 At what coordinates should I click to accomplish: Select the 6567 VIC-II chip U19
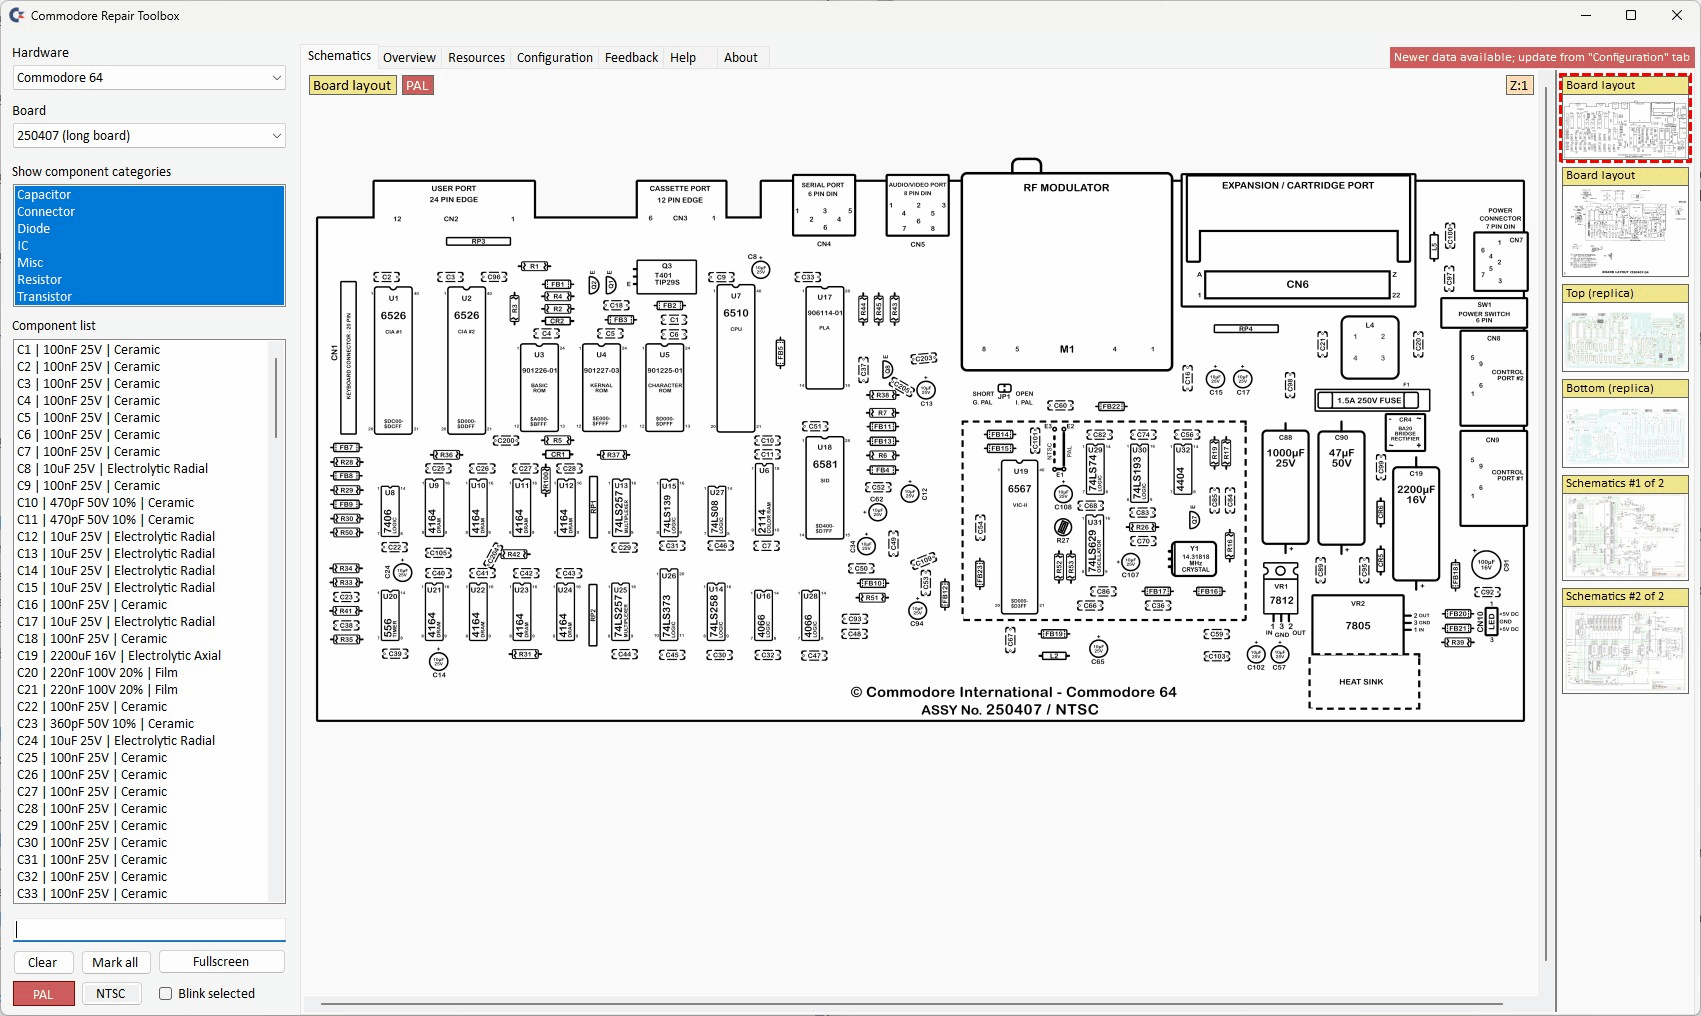coord(1019,538)
